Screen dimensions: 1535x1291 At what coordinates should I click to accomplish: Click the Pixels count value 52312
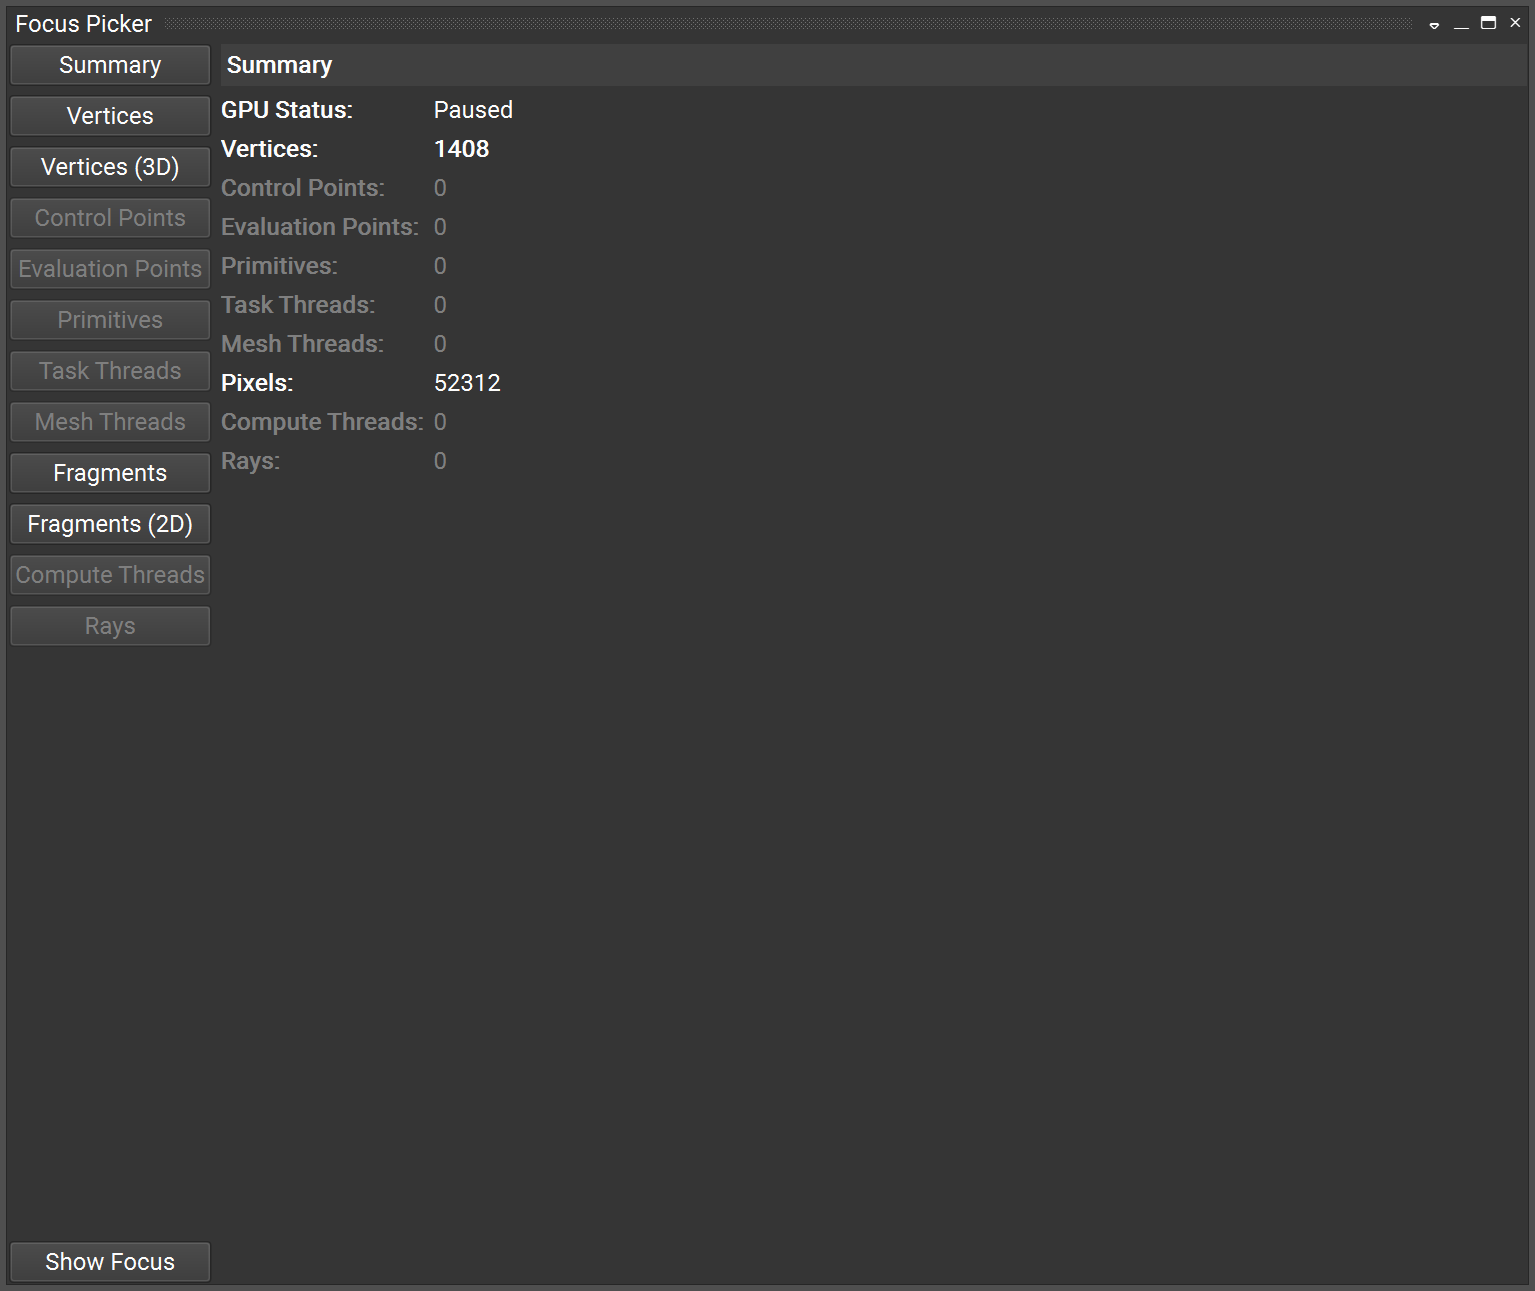[x=467, y=382]
